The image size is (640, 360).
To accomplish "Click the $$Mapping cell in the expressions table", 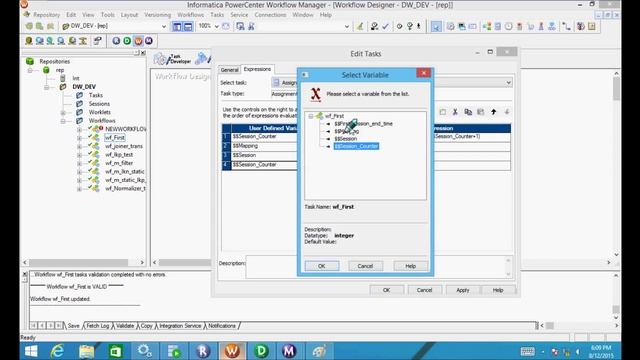I will pos(264,146).
